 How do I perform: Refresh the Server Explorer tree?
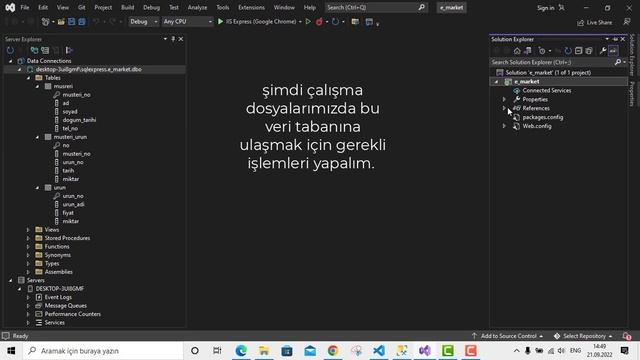click(10, 50)
